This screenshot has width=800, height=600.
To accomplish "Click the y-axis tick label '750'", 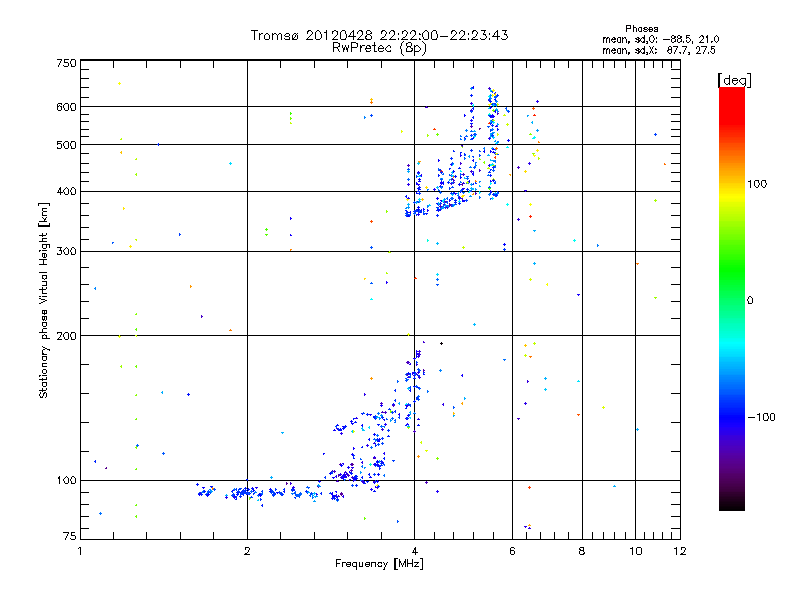I will pyautogui.click(x=66, y=63).
